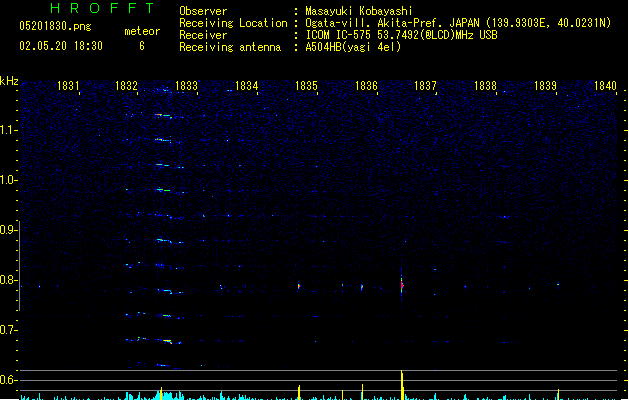Click the 1.1 kHz frequency label
Viewport: 629px width, 400px height.
8,130
